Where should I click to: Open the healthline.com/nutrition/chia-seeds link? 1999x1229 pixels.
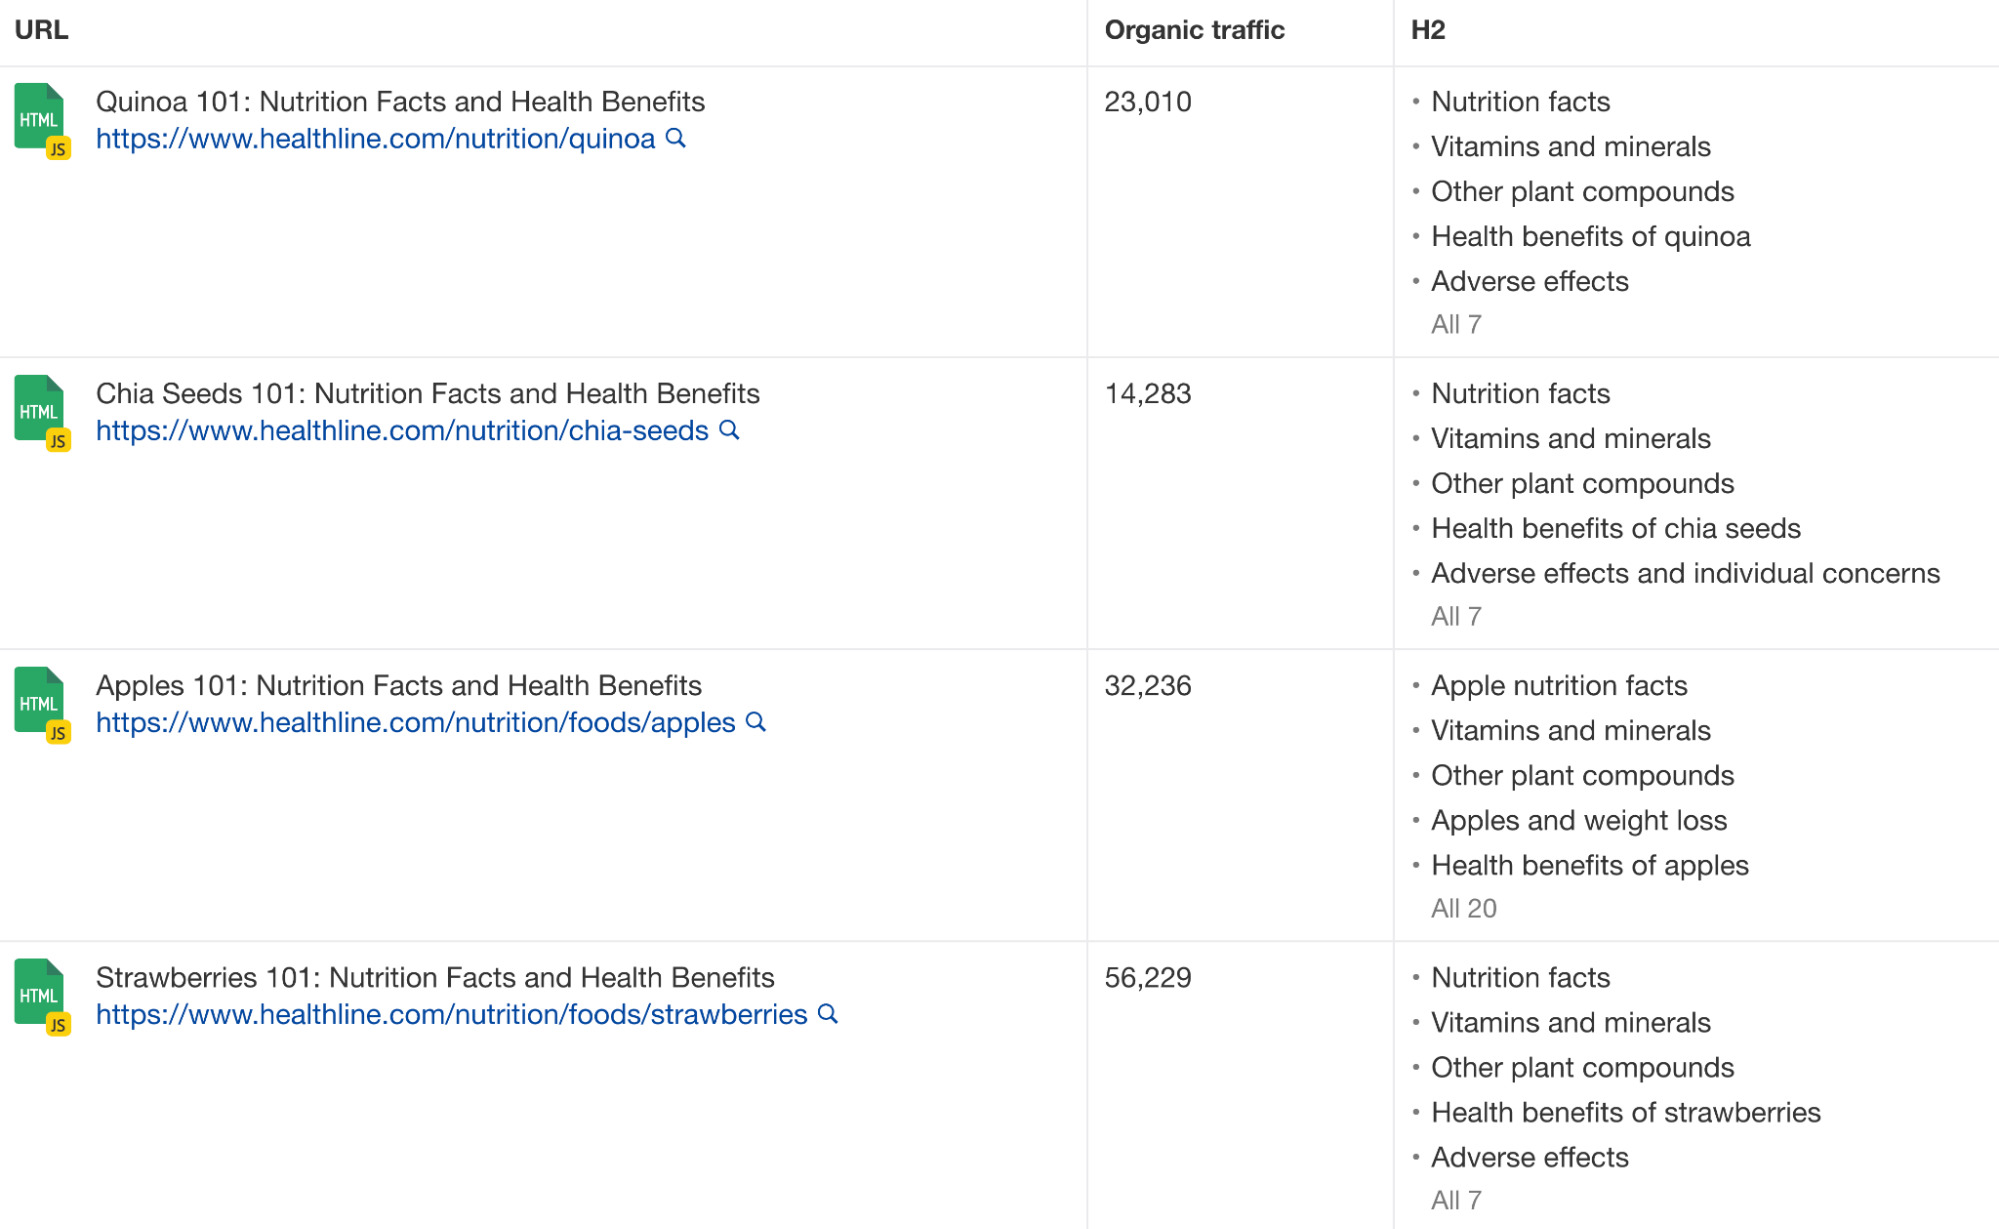[x=399, y=430]
